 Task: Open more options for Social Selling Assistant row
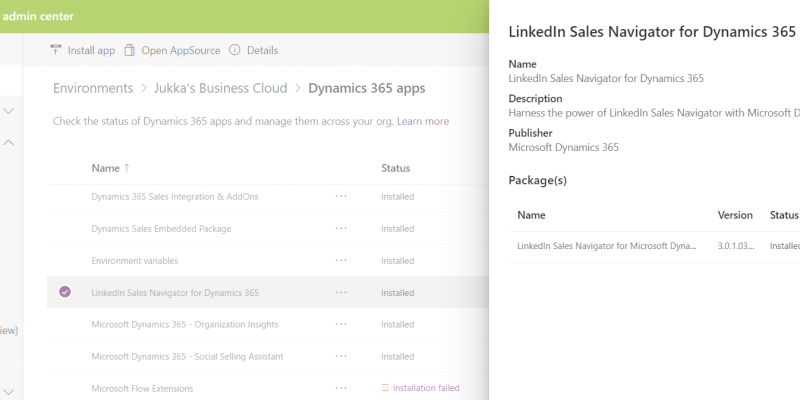pos(341,356)
